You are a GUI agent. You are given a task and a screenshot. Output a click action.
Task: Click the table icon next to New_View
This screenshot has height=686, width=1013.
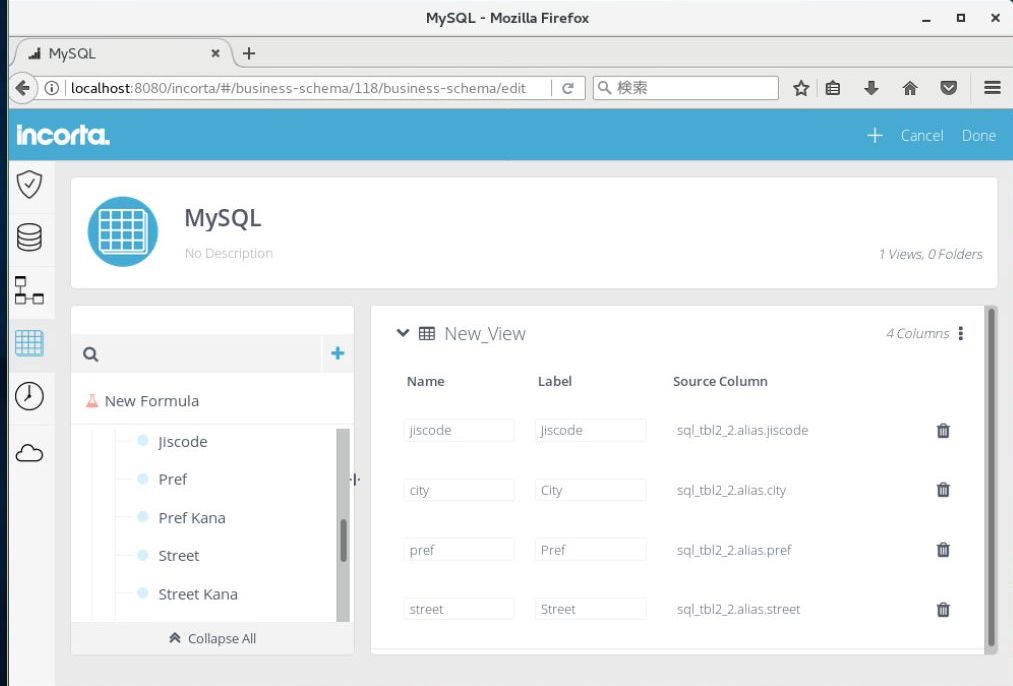coord(427,333)
